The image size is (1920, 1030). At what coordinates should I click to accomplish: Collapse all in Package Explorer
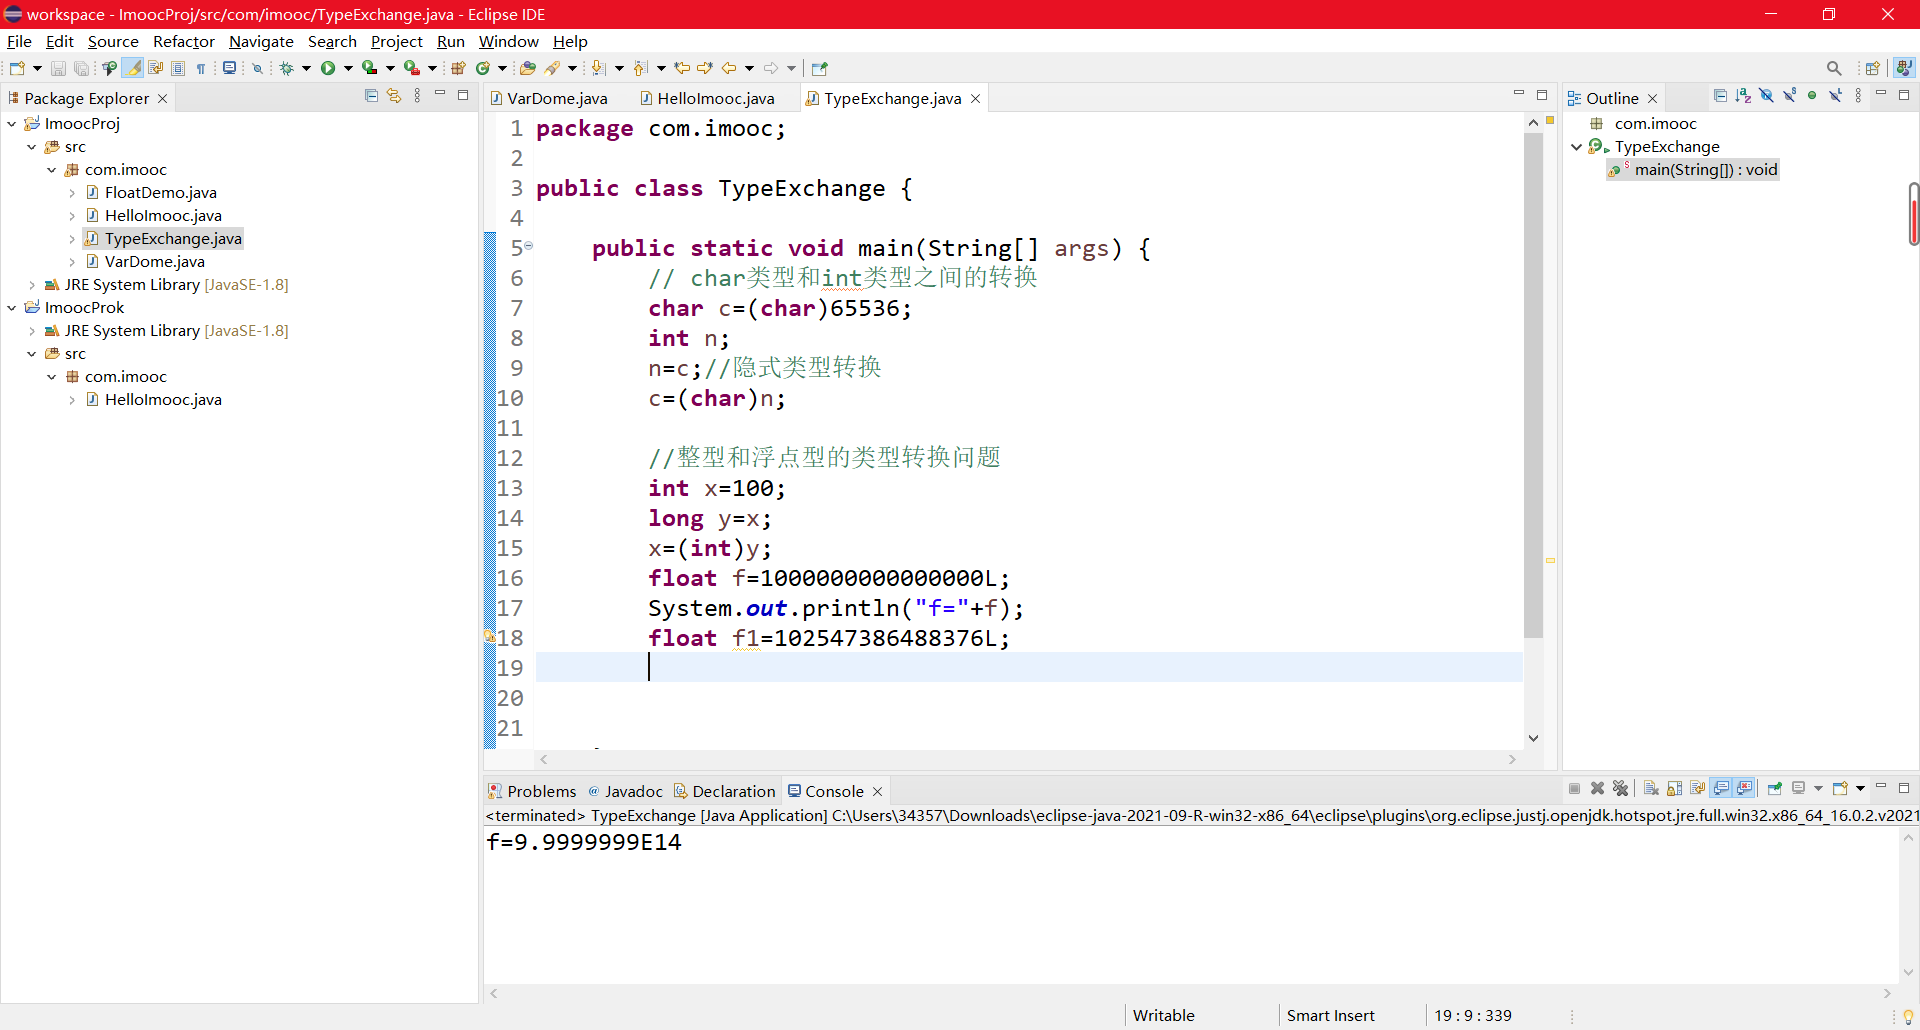(371, 96)
